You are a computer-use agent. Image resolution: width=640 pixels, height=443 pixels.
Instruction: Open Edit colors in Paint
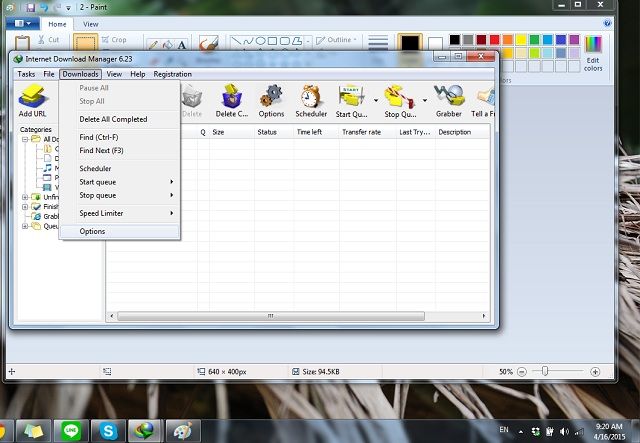pyautogui.click(x=594, y=52)
